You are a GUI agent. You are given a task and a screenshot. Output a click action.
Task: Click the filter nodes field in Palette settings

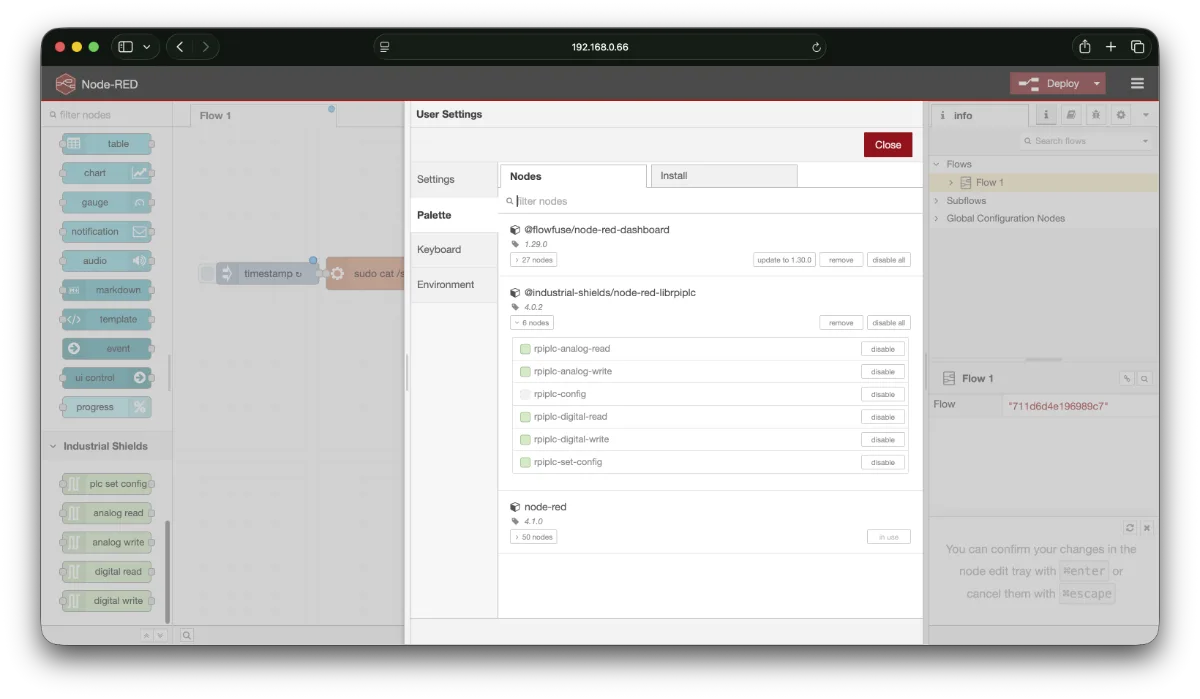tap(710, 201)
